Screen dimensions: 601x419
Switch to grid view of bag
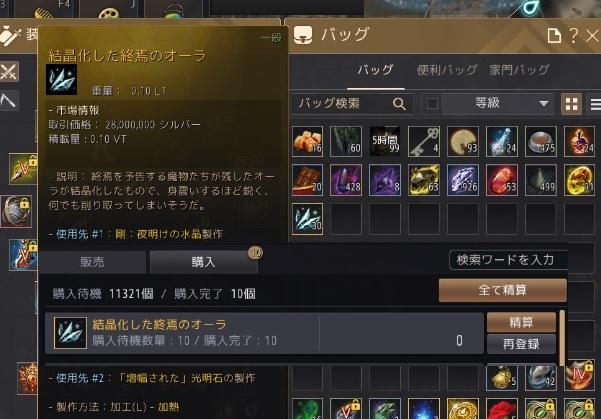tap(571, 104)
